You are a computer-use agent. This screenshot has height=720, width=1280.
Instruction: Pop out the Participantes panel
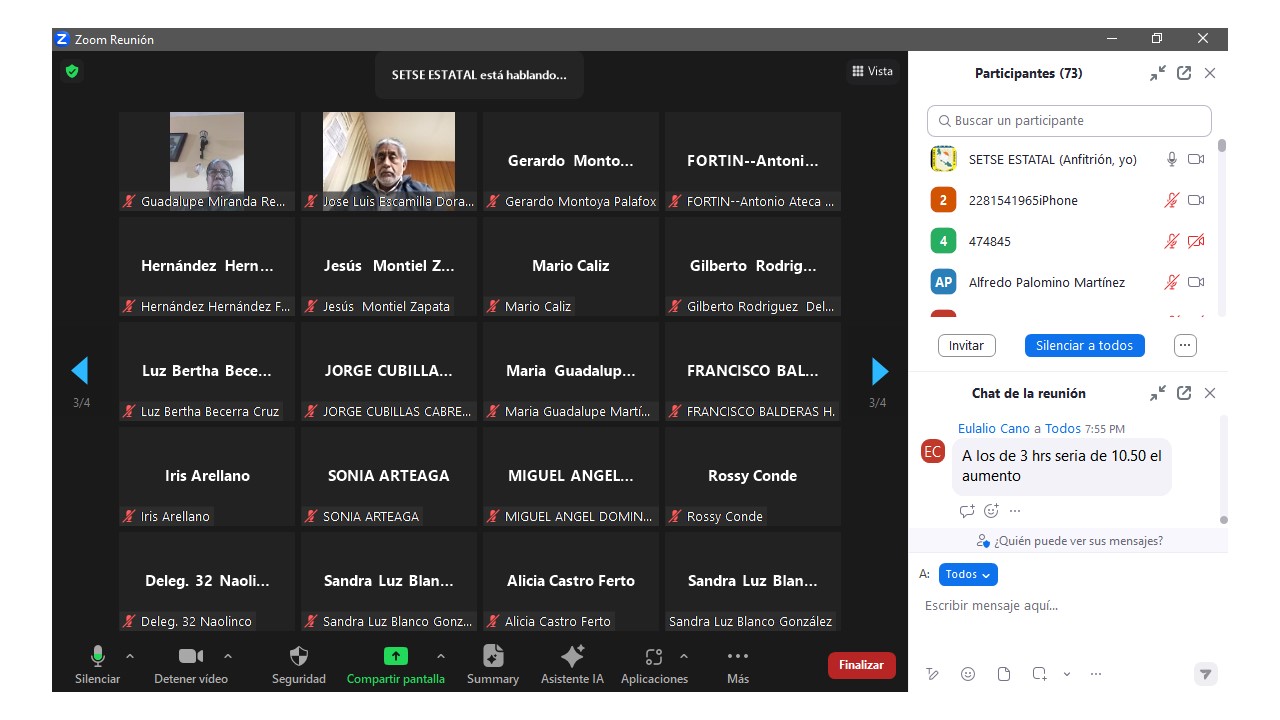pyautogui.click(x=1184, y=73)
